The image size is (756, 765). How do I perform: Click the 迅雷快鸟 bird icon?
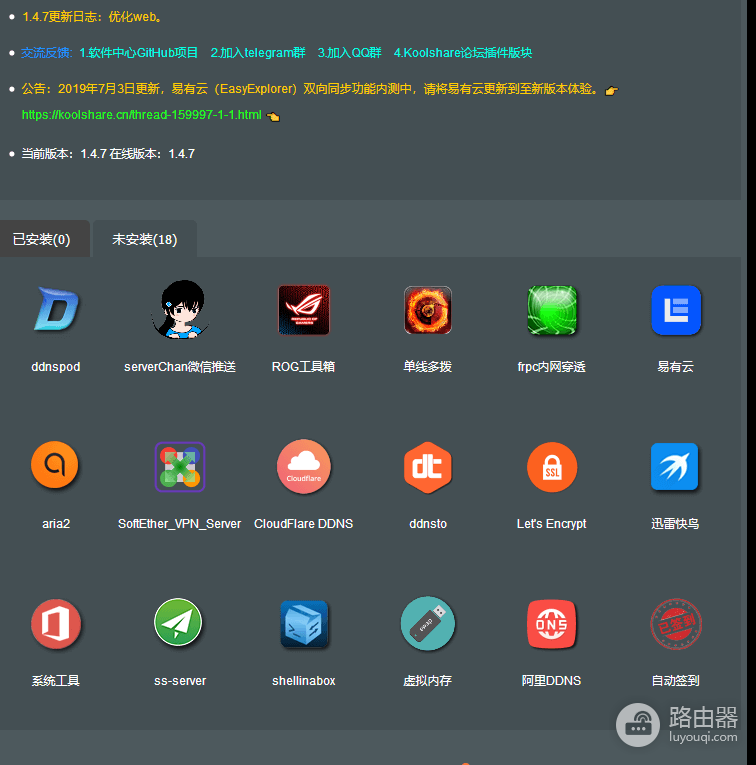point(675,466)
